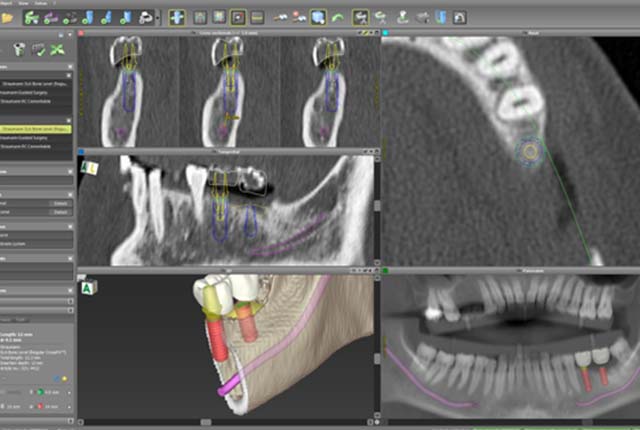640x430 pixels.
Task: Click the green checkmark approve icon
Action: [x=39, y=50]
